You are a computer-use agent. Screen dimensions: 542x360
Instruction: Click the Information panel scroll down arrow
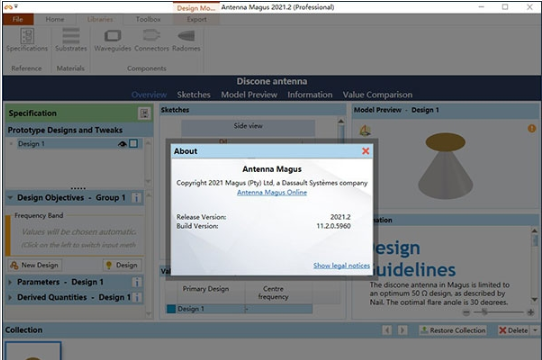point(534,299)
